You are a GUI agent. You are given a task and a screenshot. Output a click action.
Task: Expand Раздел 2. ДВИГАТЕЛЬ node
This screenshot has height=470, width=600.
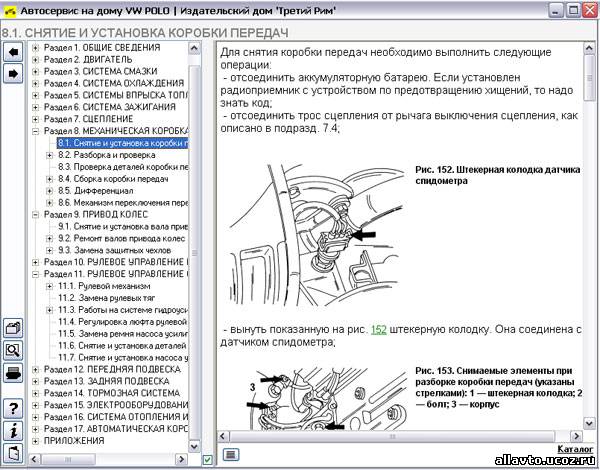35,60
